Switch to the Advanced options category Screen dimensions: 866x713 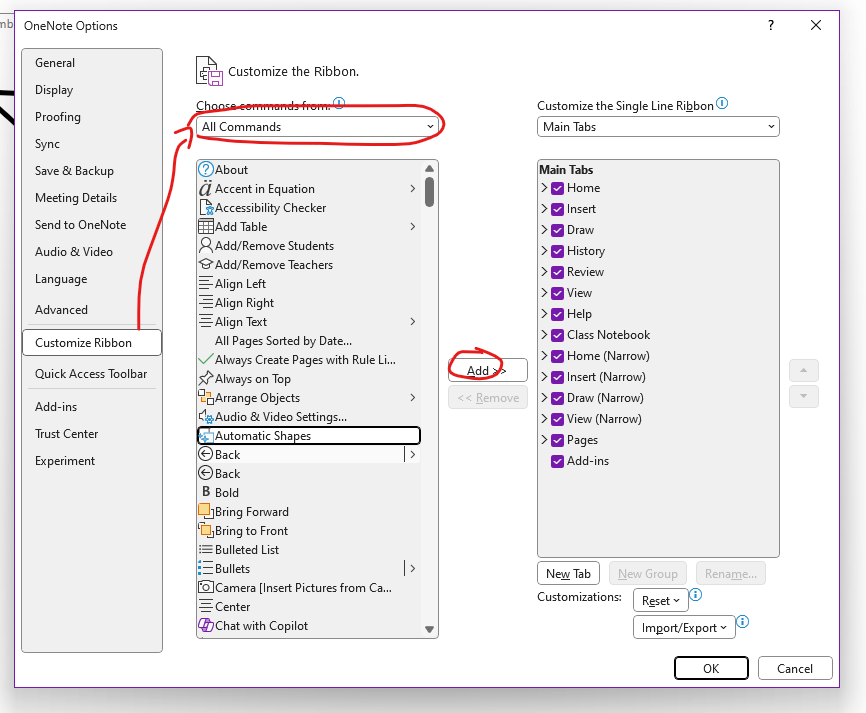[92, 309]
